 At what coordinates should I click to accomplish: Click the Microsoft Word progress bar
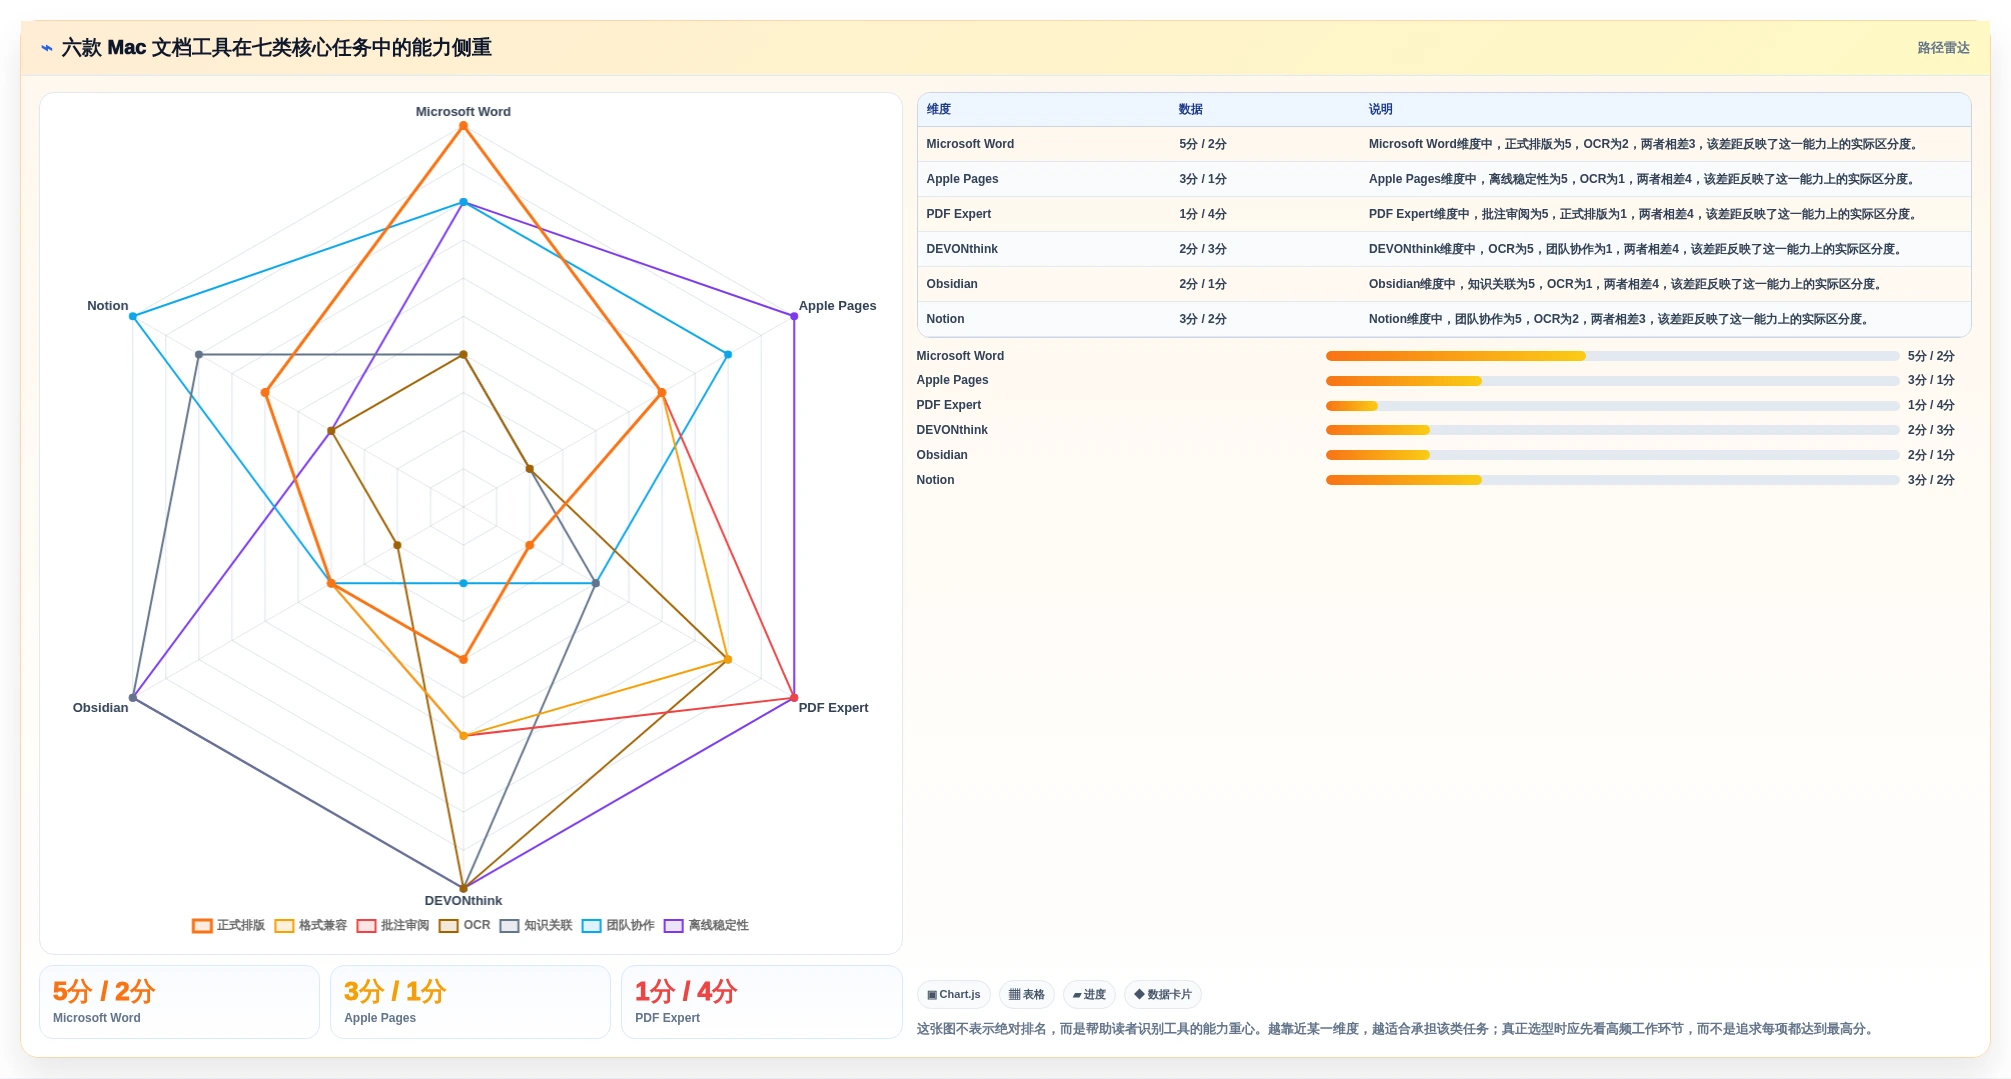(1612, 356)
